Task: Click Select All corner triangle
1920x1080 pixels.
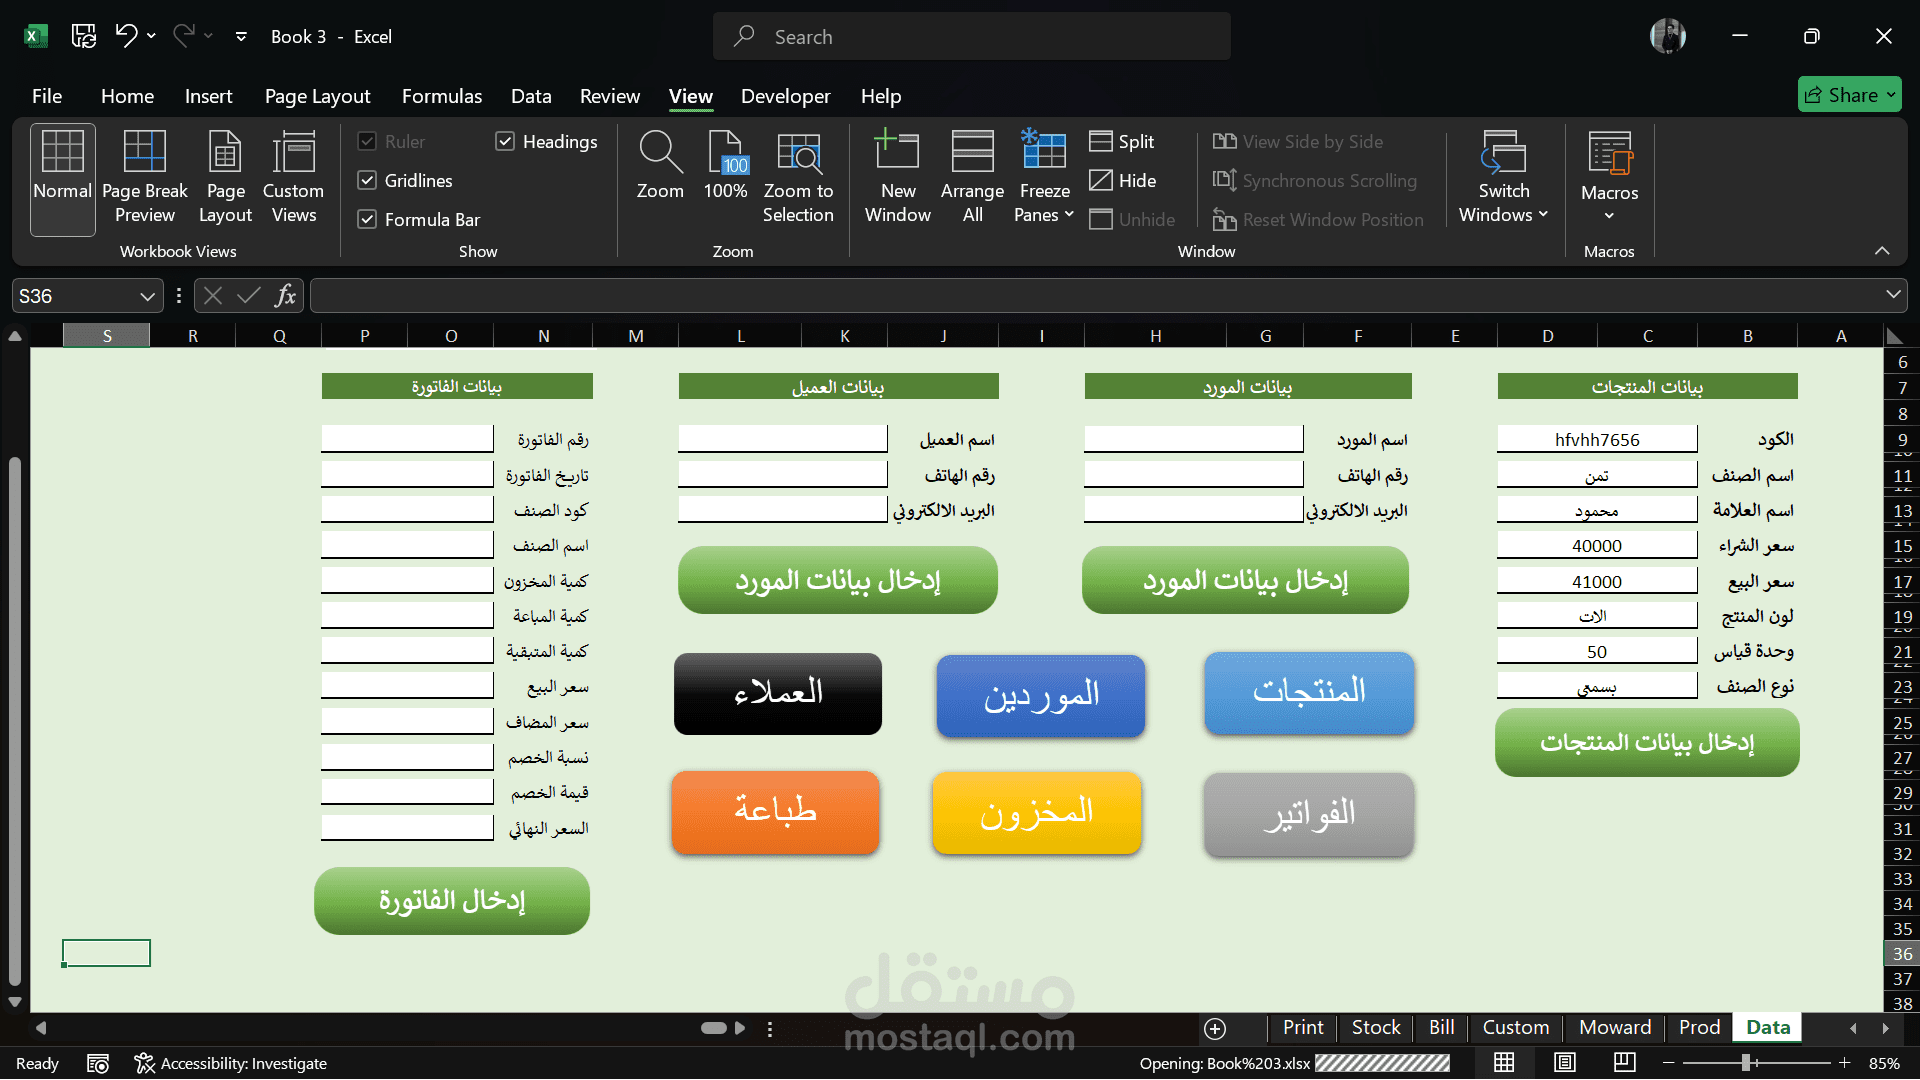Action: pos(1894,336)
